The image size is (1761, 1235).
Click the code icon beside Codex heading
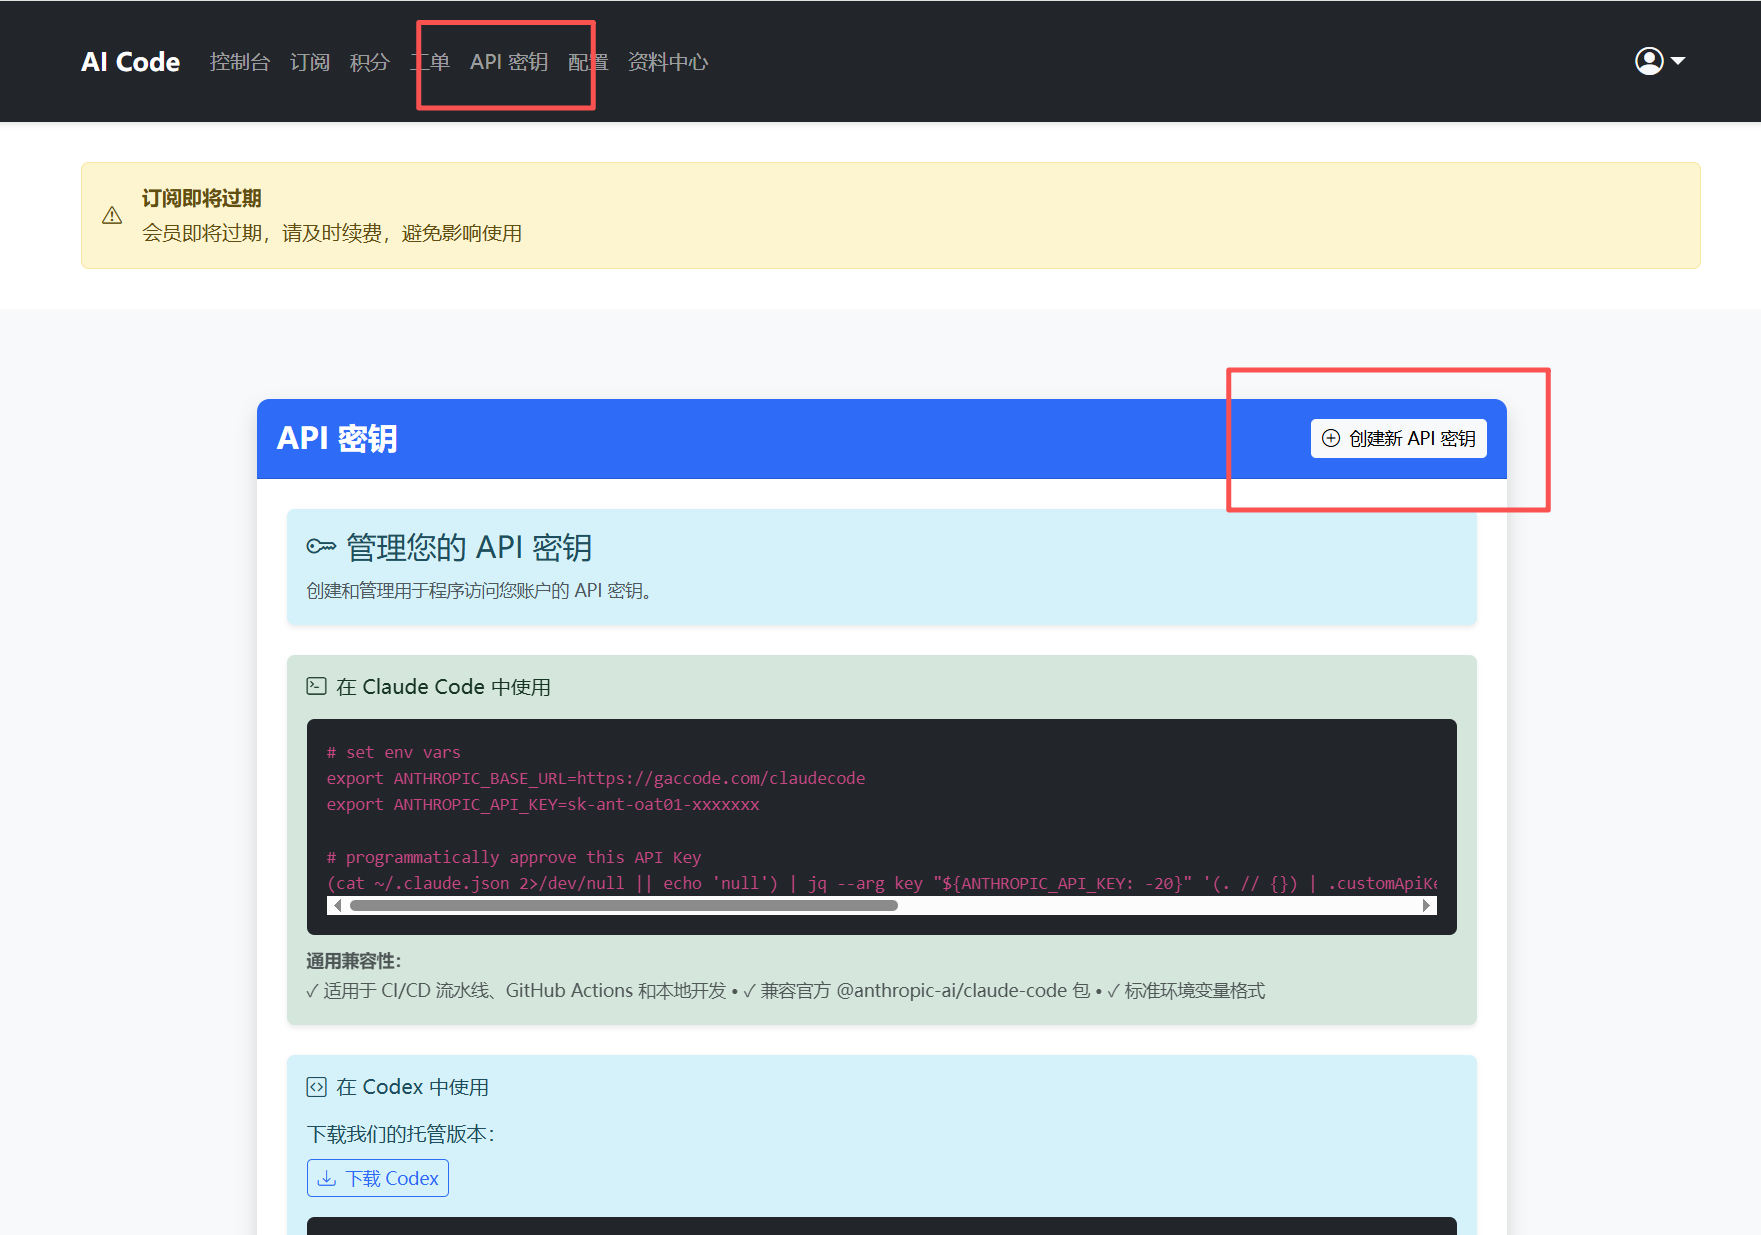(x=316, y=1086)
